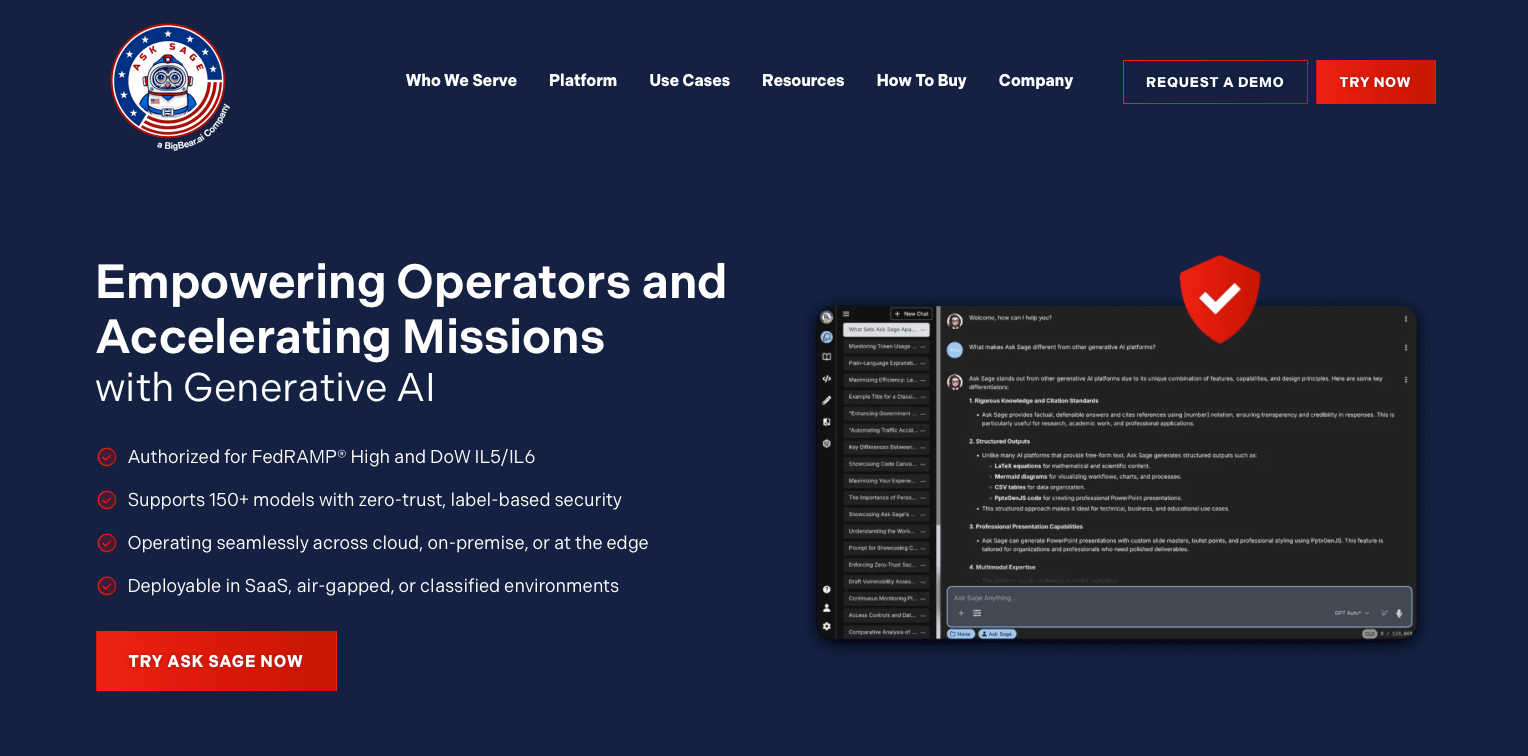
Task: Select the 'What Sets Ask Sage Apa...' chat
Action: pyautogui.click(x=886, y=329)
